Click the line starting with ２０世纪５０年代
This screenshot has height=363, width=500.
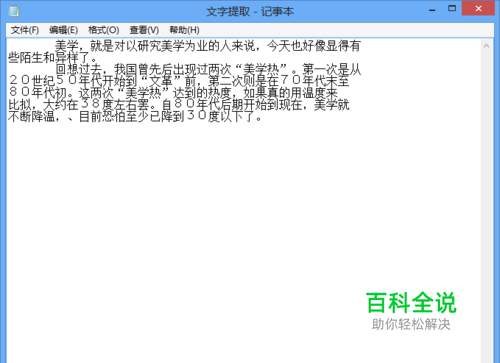(178, 81)
